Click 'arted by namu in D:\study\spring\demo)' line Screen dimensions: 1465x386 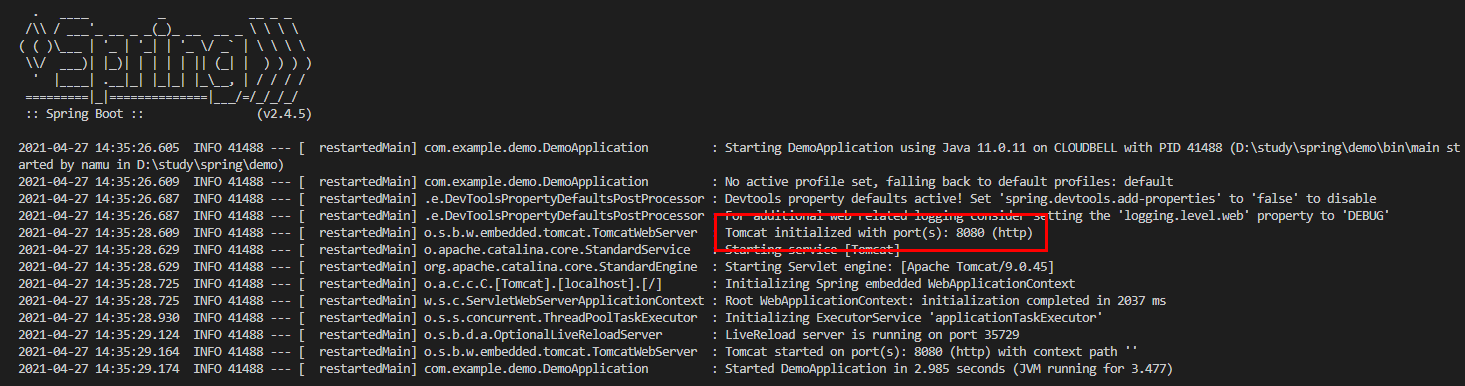click(x=152, y=165)
